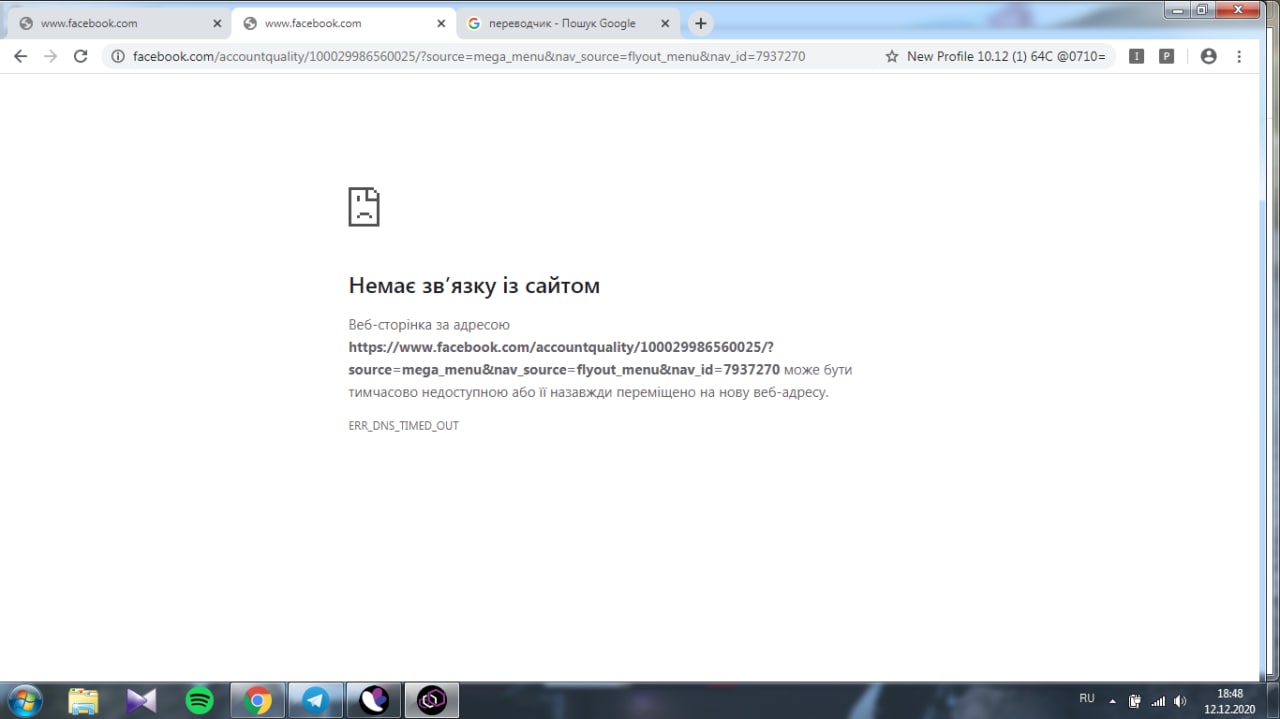Select the second www.facebook.com tab
The width and height of the screenshot is (1280, 719).
click(342, 23)
